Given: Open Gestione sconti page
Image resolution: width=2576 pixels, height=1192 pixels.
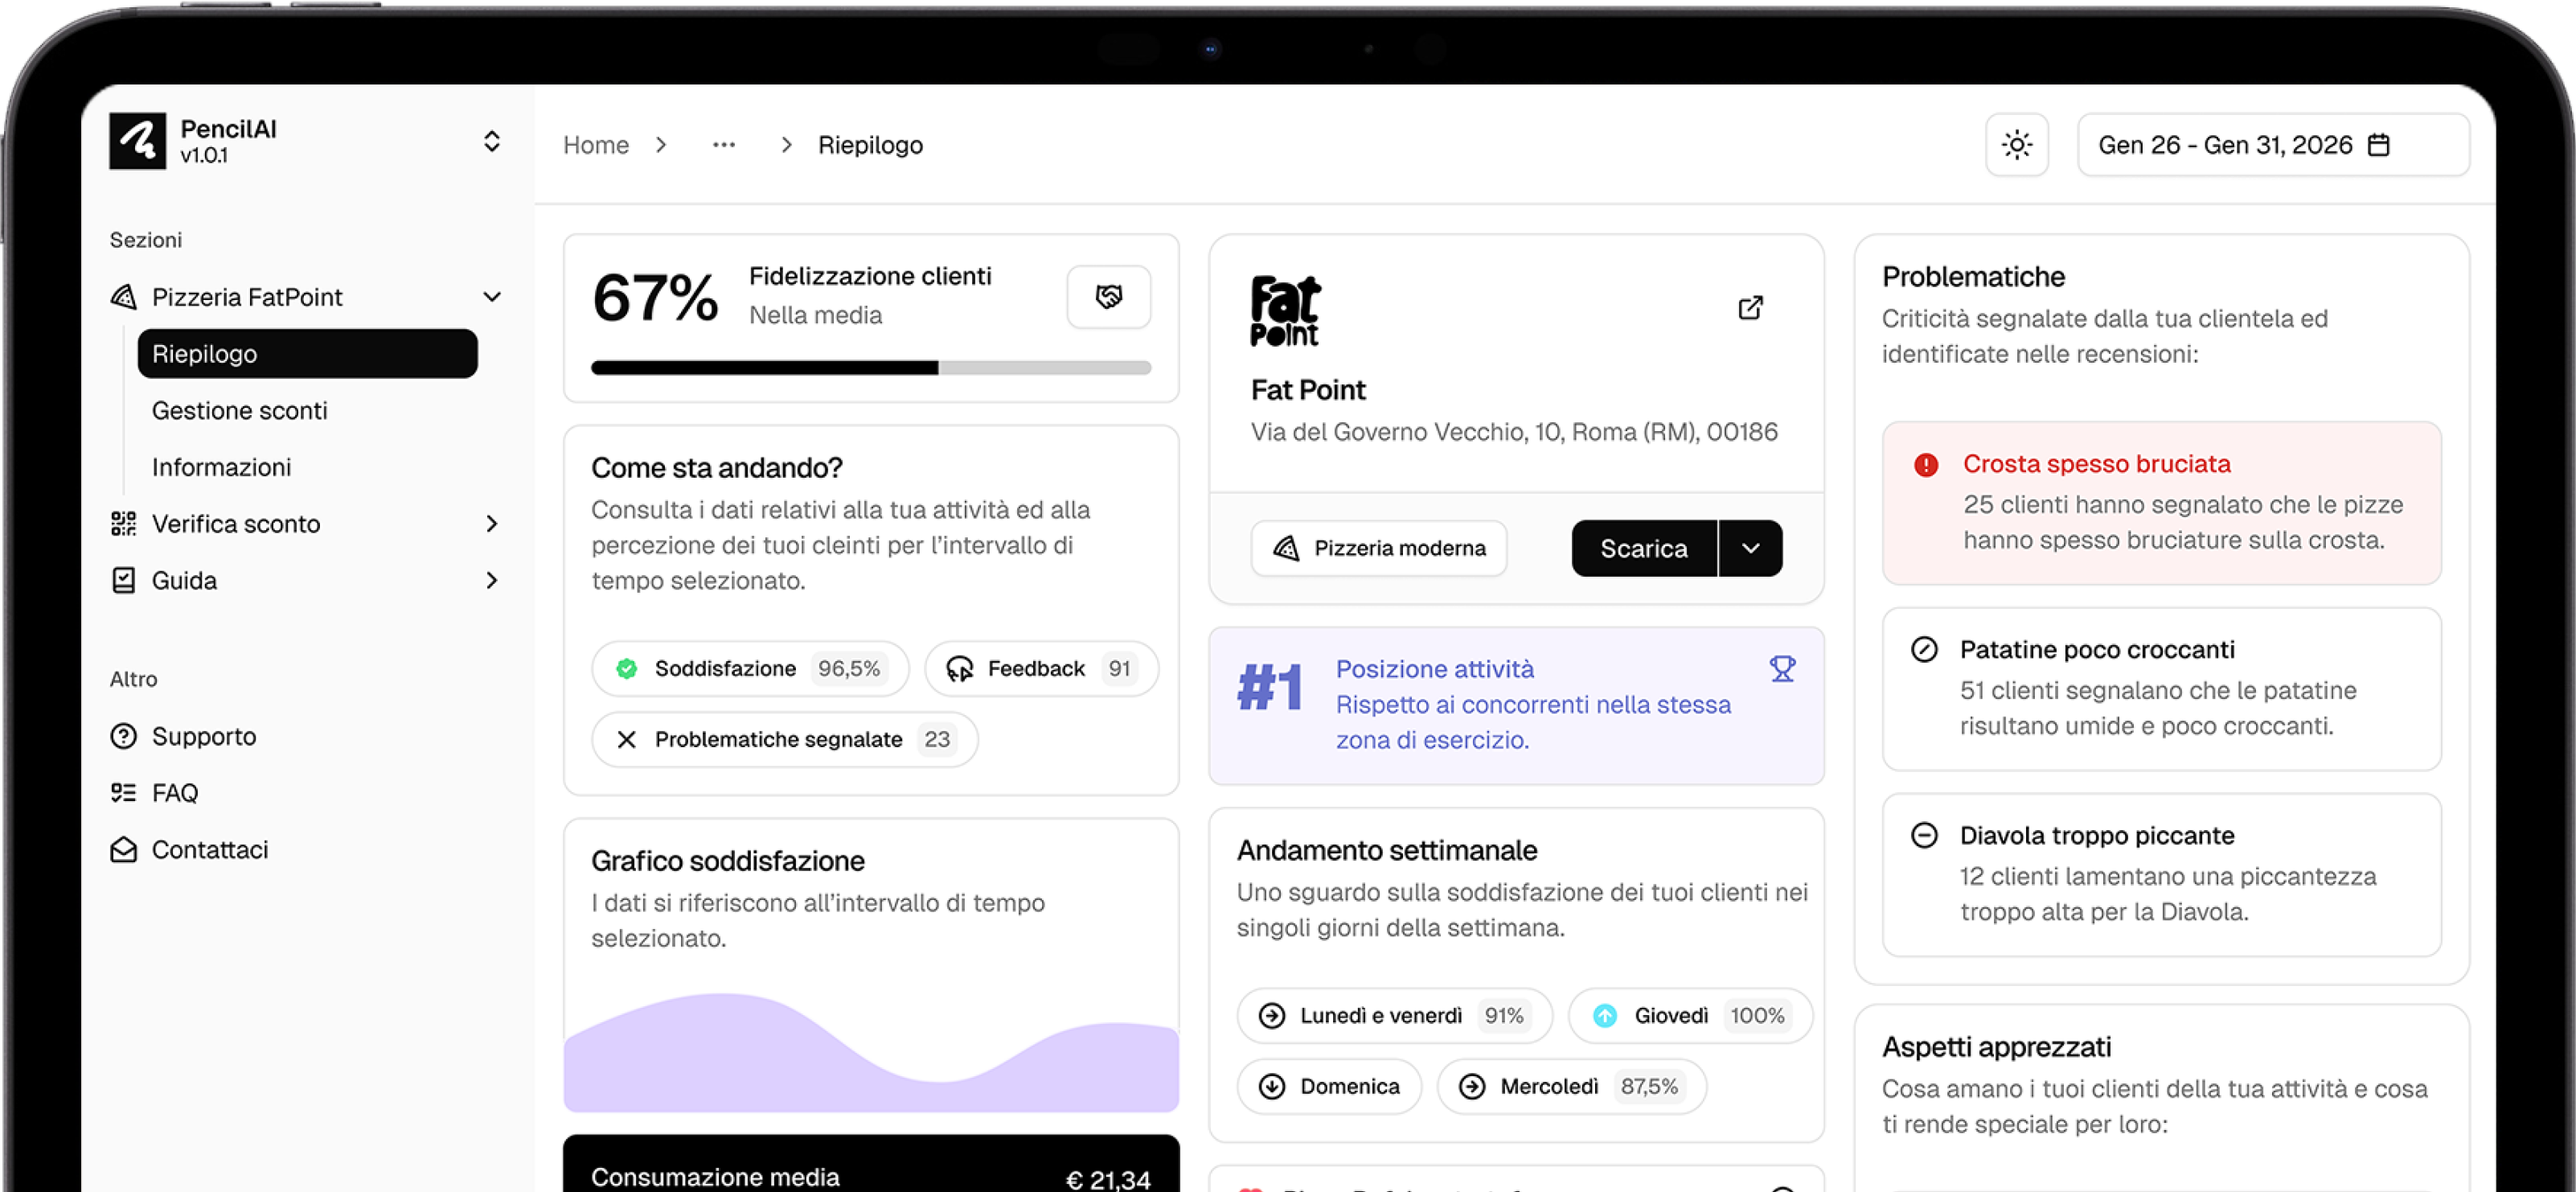Looking at the screenshot, I should coord(239,410).
